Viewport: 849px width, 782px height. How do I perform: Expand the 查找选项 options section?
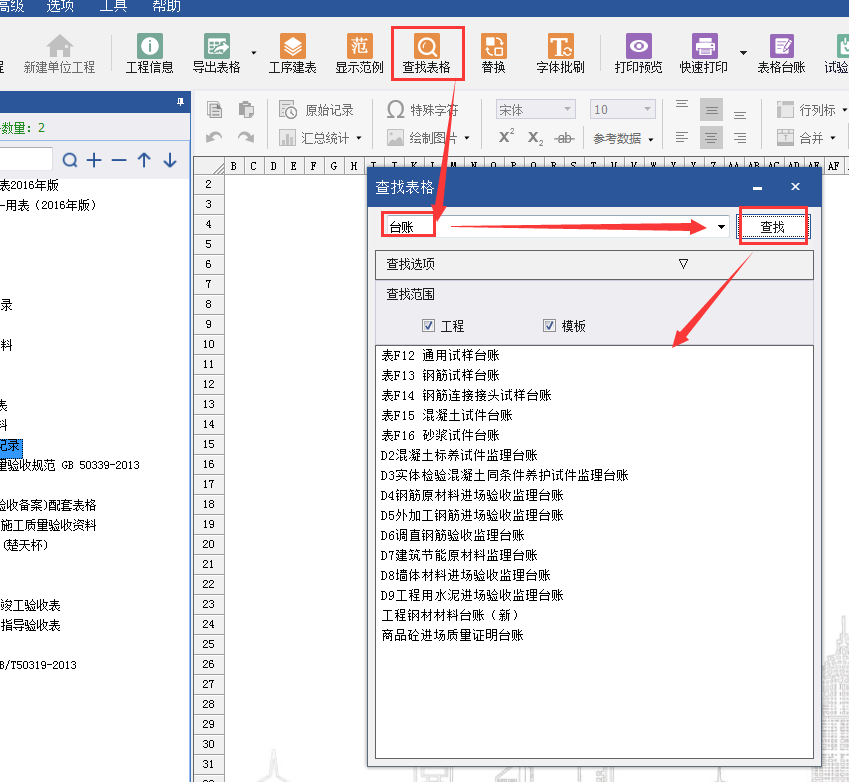[x=684, y=265]
